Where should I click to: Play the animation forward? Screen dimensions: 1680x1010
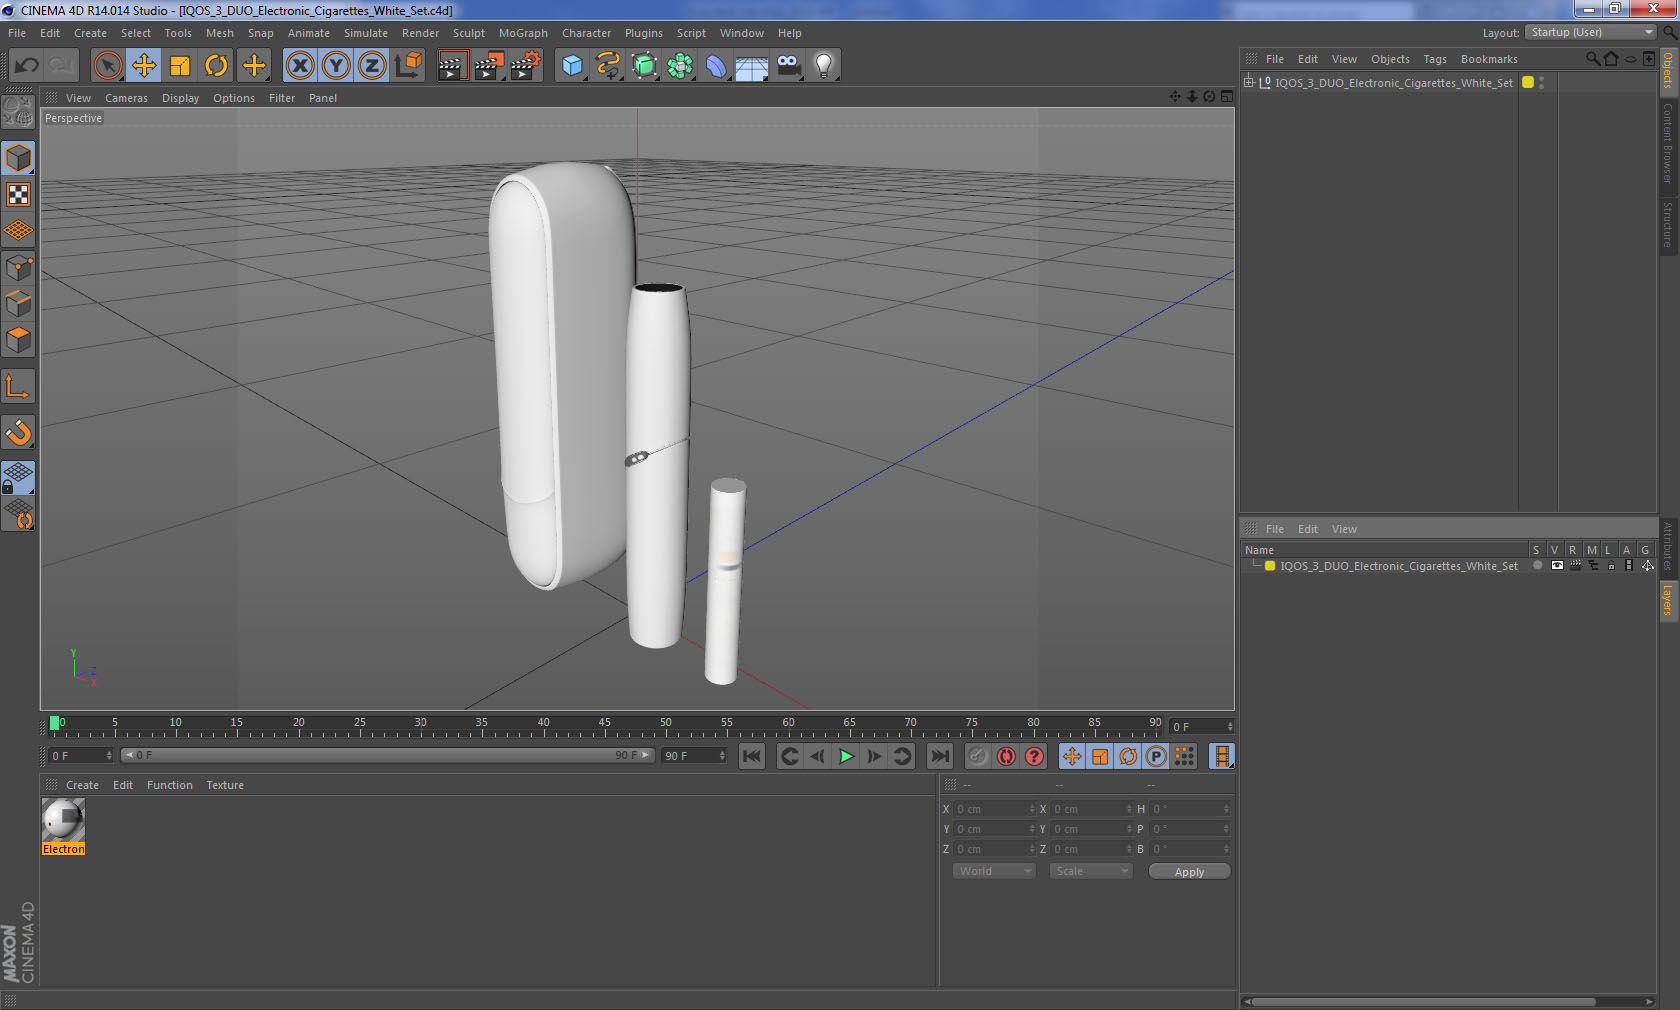(846, 756)
